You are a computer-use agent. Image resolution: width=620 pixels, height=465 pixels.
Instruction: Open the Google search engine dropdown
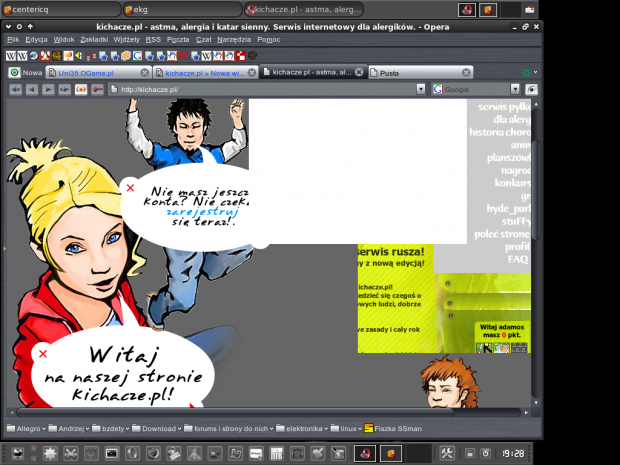(x=515, y=89)
